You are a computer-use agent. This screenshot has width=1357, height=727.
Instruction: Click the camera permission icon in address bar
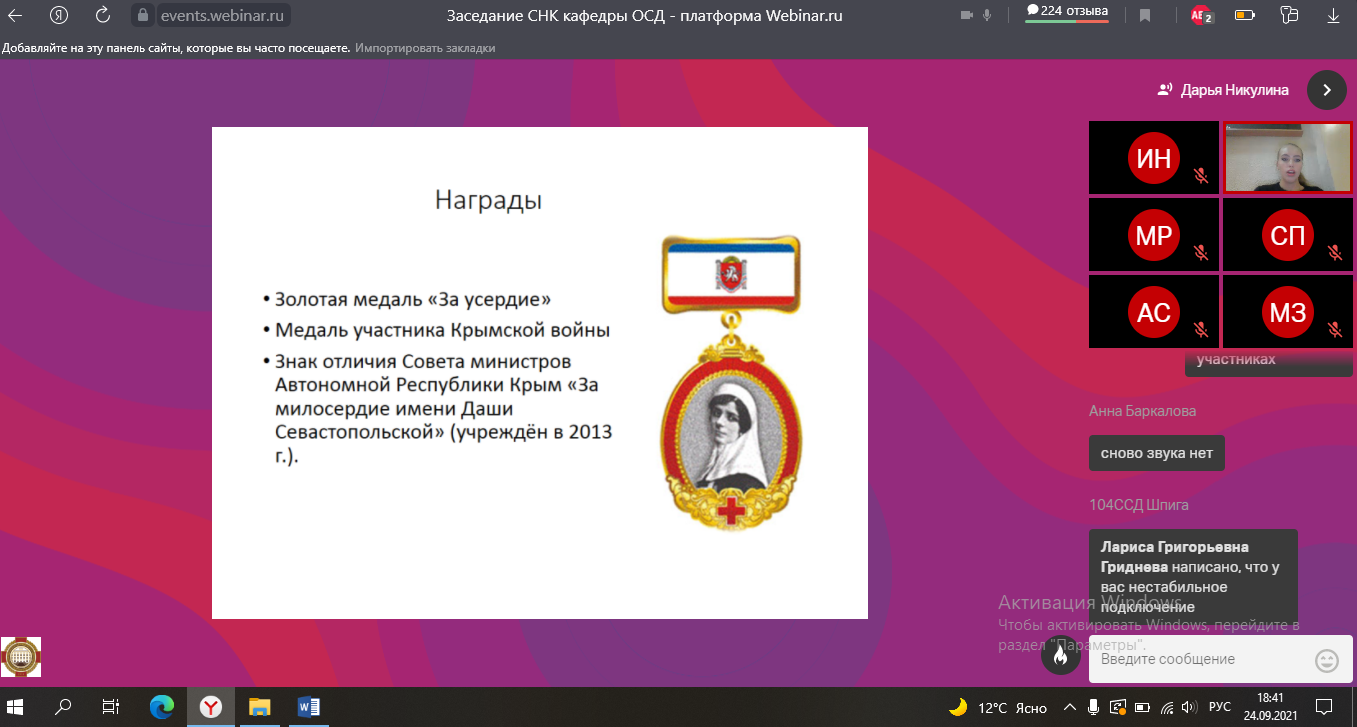pyautogui.click(x=966, y=15)
